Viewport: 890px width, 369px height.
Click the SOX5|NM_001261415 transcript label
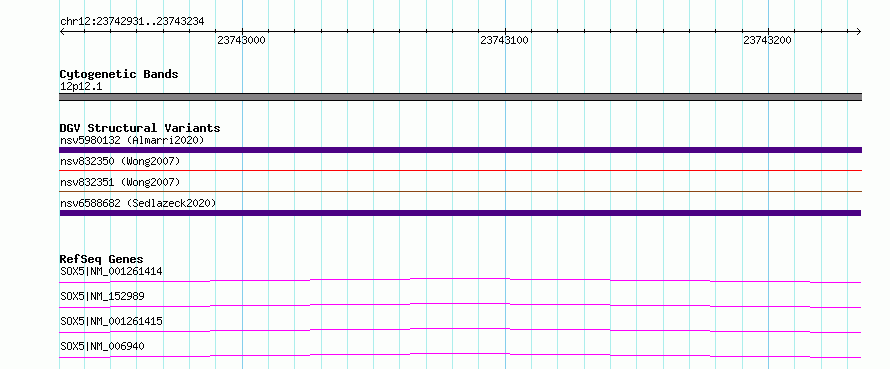[x=111, y=321]
